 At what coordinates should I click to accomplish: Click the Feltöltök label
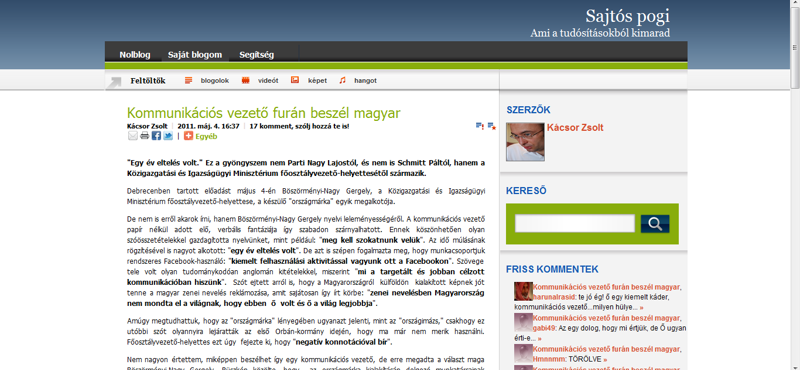(148, 81)
